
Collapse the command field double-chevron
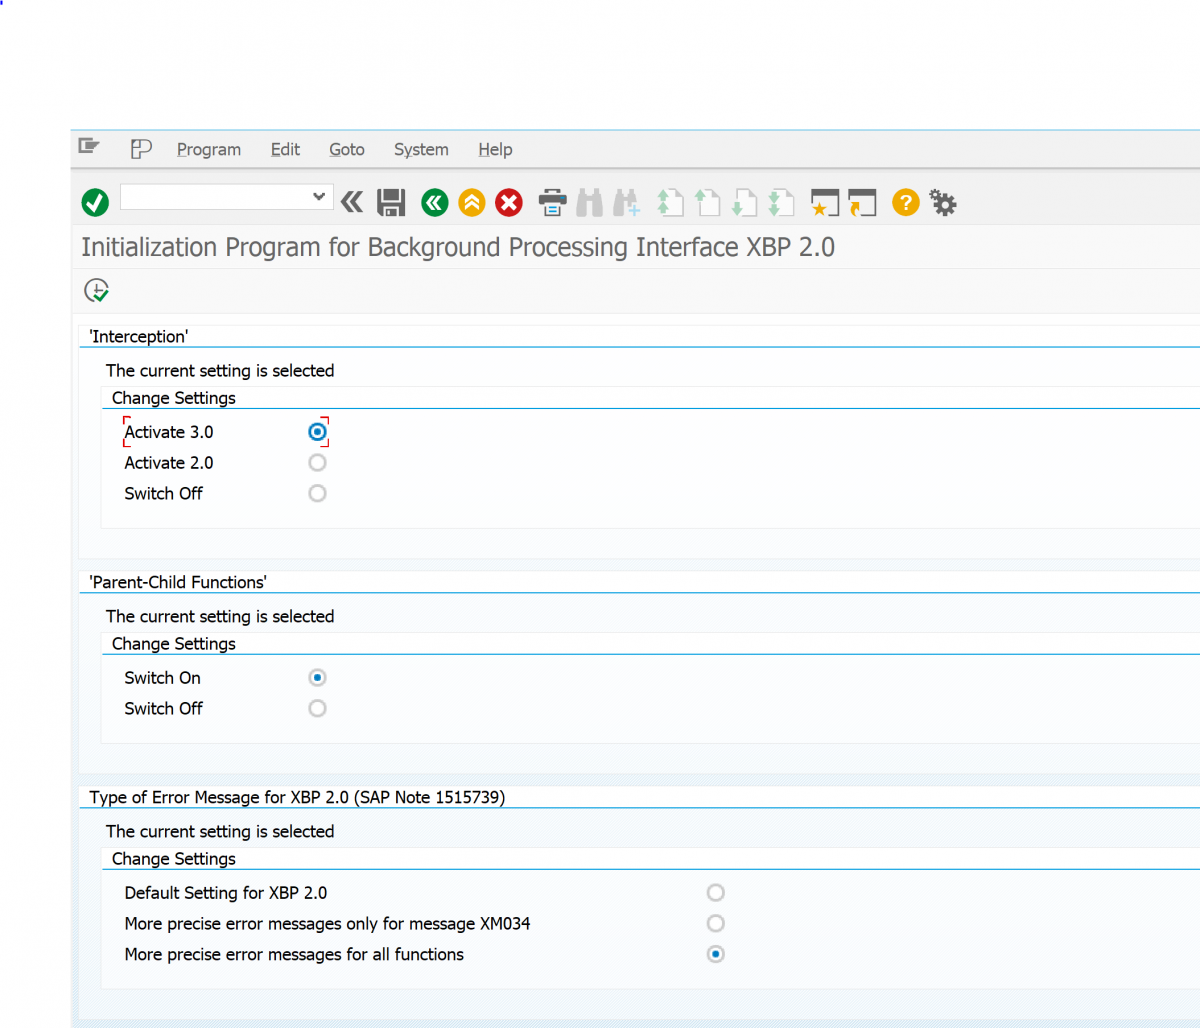pyautogui.click(x=352, y=203)
